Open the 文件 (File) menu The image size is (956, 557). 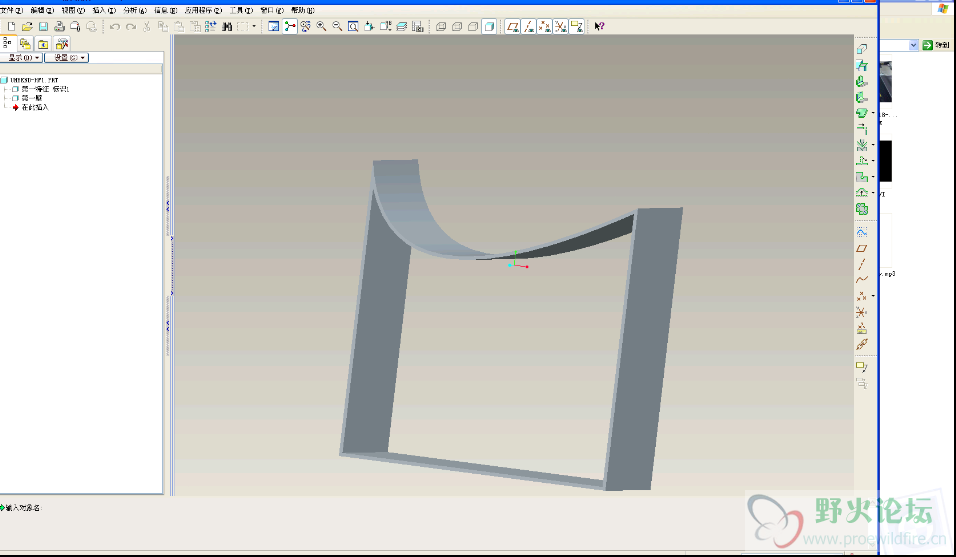click(x=12, y=10)
